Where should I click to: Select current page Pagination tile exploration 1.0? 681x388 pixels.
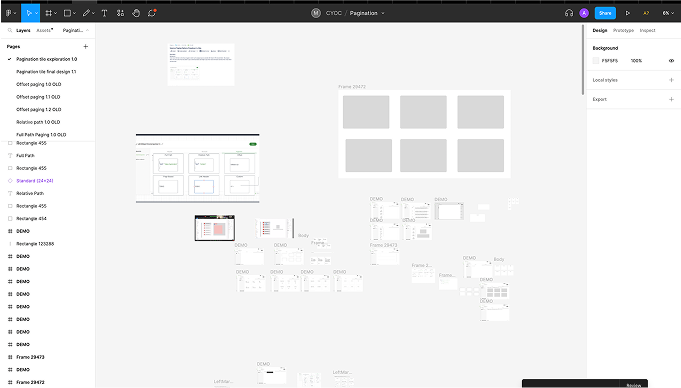(x=46, y=59)
